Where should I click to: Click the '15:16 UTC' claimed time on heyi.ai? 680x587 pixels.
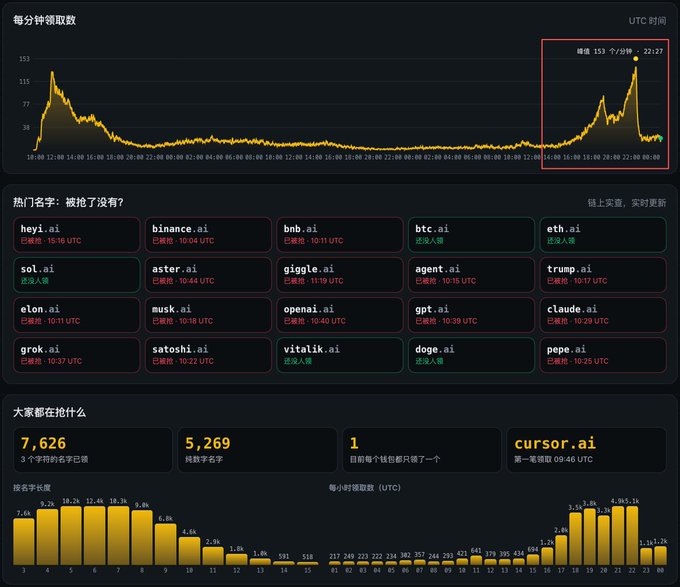pyautogui.click(x=64, y=241)
